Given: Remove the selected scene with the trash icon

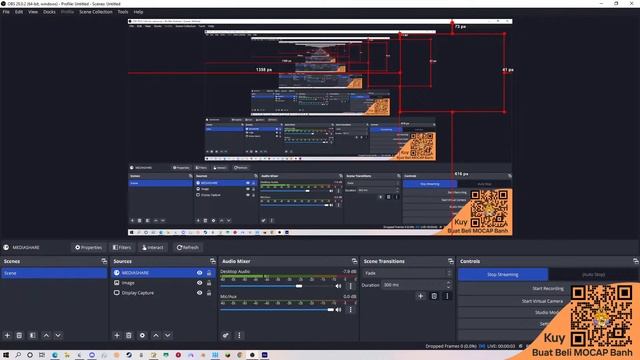Looking at the screenshot, I should tap(19, 335).
